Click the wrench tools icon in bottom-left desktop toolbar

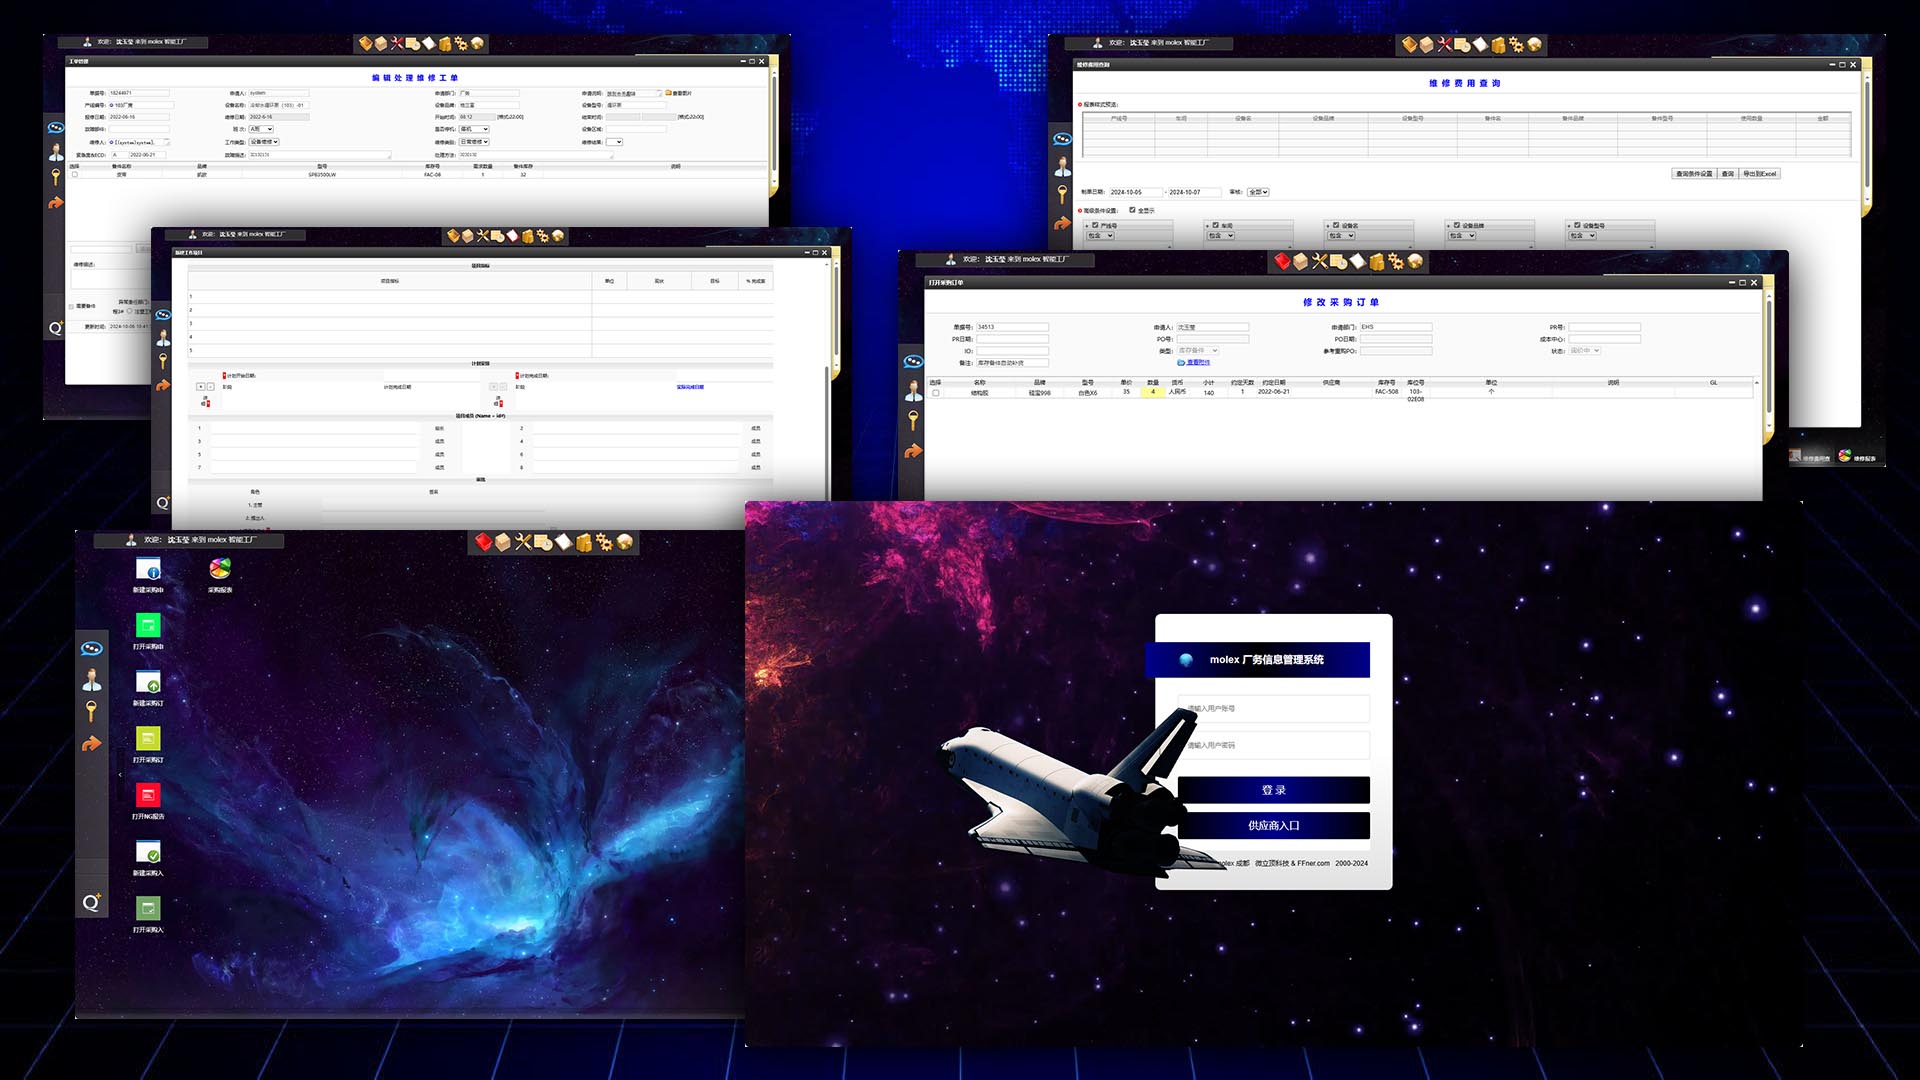pyautogui.click(x=523, y=542)
